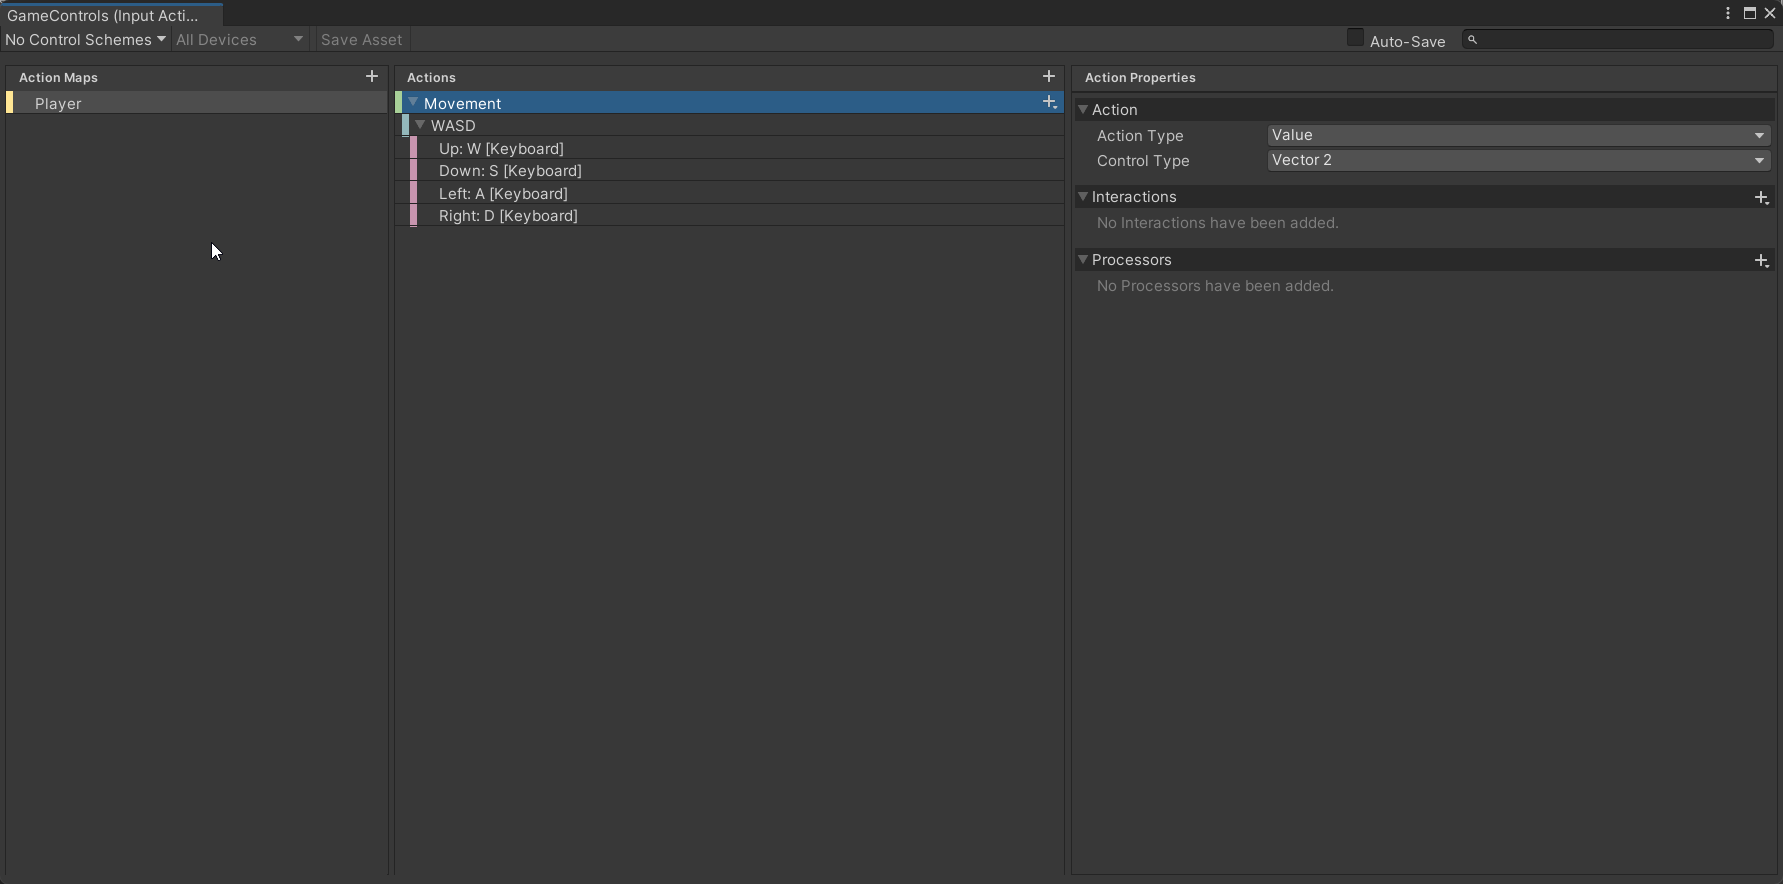Image resolution: width=1783 pixels, height=884 pixels.
Task: Add a new action with plus icon
Action: 1049,77
